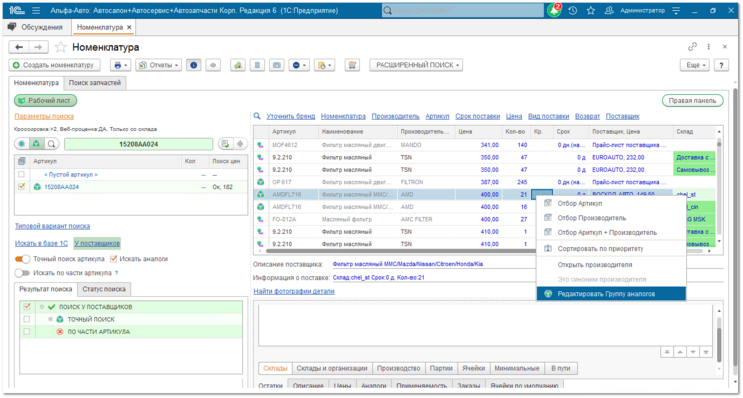Screen dimensions: 743x398
Task: Toggle Искать аналоги checkbox
Action: pyautogui.click(x=113, y=259)
